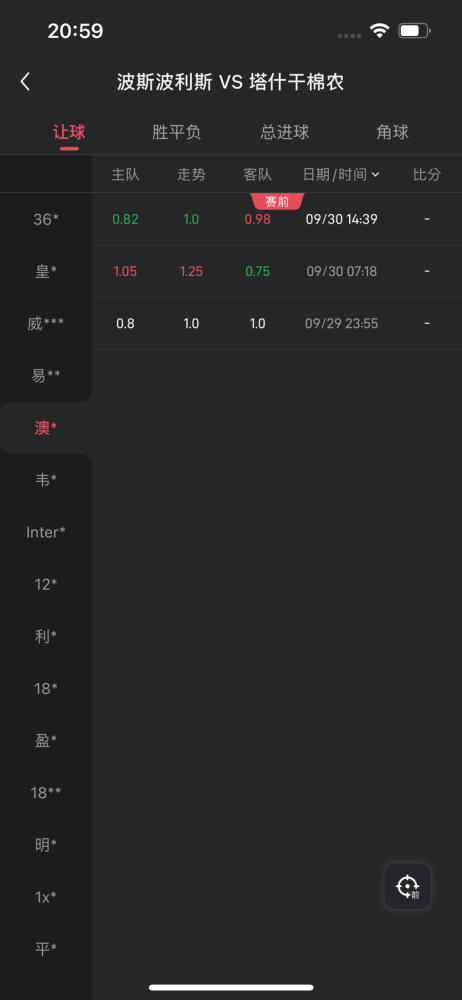The image size is (462, 1000).
Task: Choose 易** from the company list
Action: 46,376
